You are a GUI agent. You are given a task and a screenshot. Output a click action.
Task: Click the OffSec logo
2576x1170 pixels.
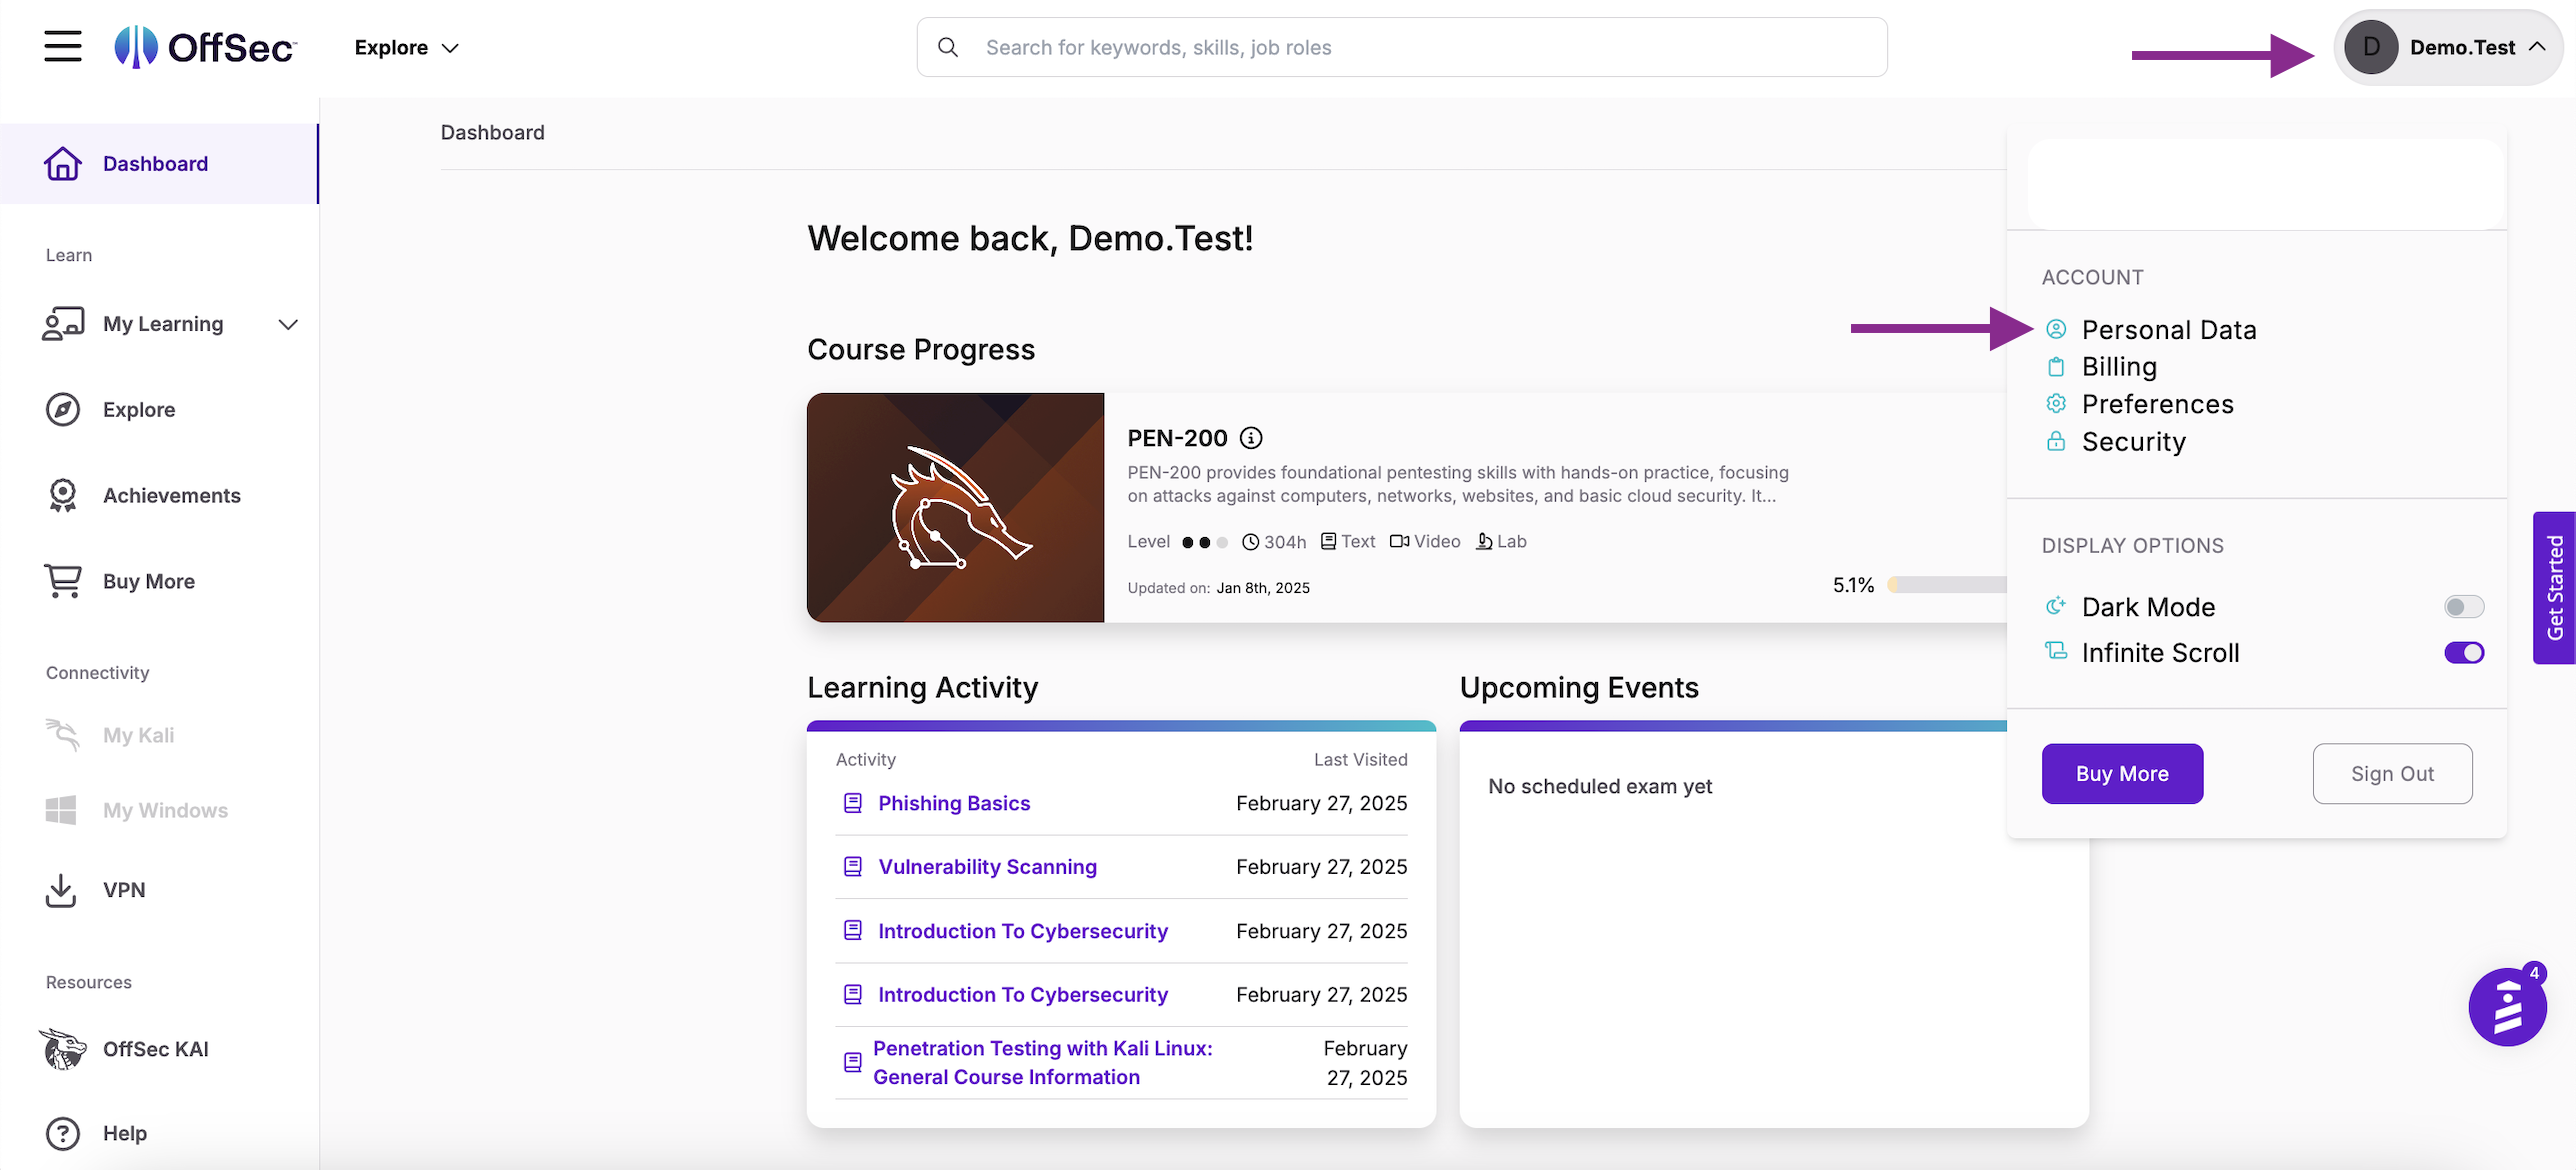205,47
